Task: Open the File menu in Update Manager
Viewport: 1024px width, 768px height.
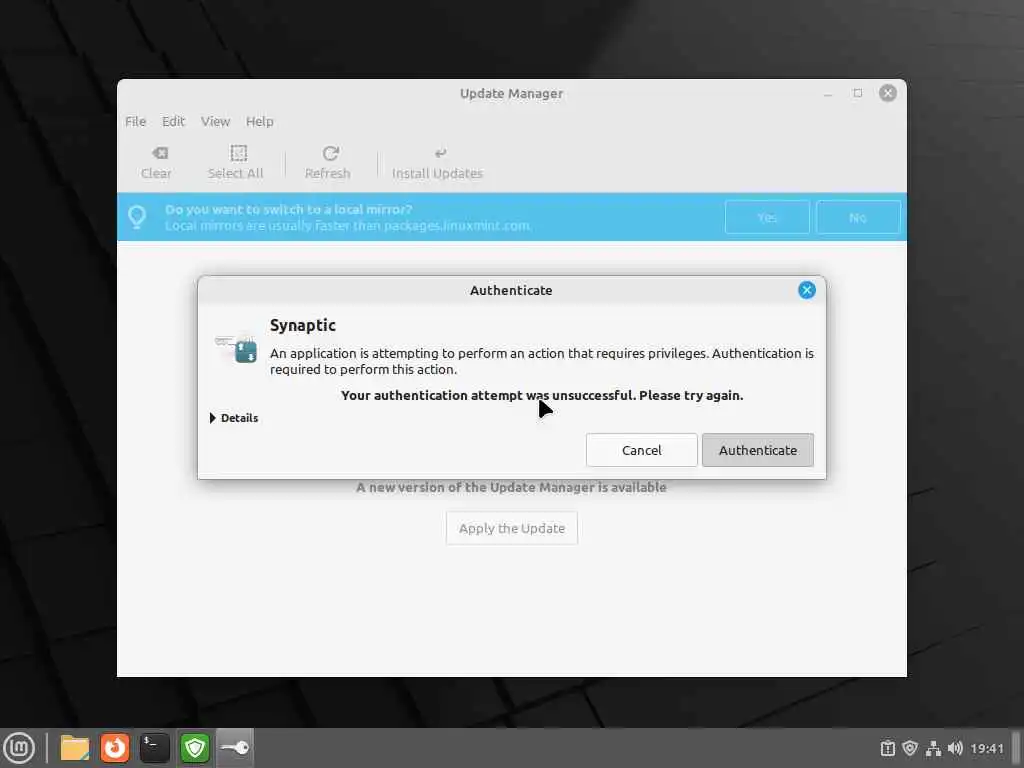Action: (x=135, y=121)
